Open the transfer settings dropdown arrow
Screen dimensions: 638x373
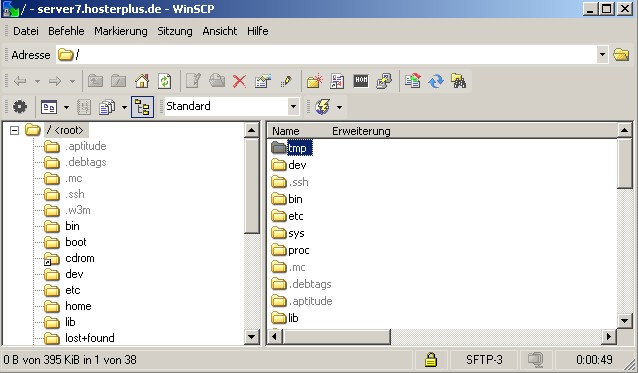click(x=125, y=107)
